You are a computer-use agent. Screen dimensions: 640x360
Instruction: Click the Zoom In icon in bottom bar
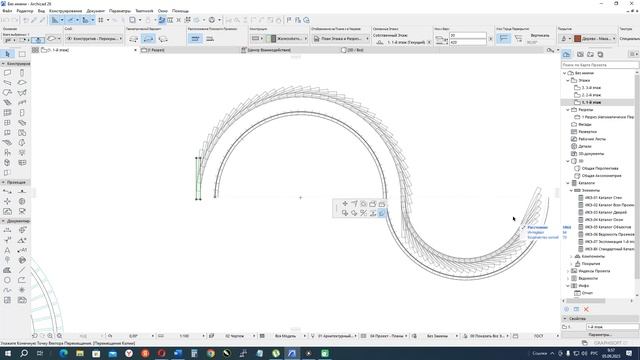(x=50, y=336)
